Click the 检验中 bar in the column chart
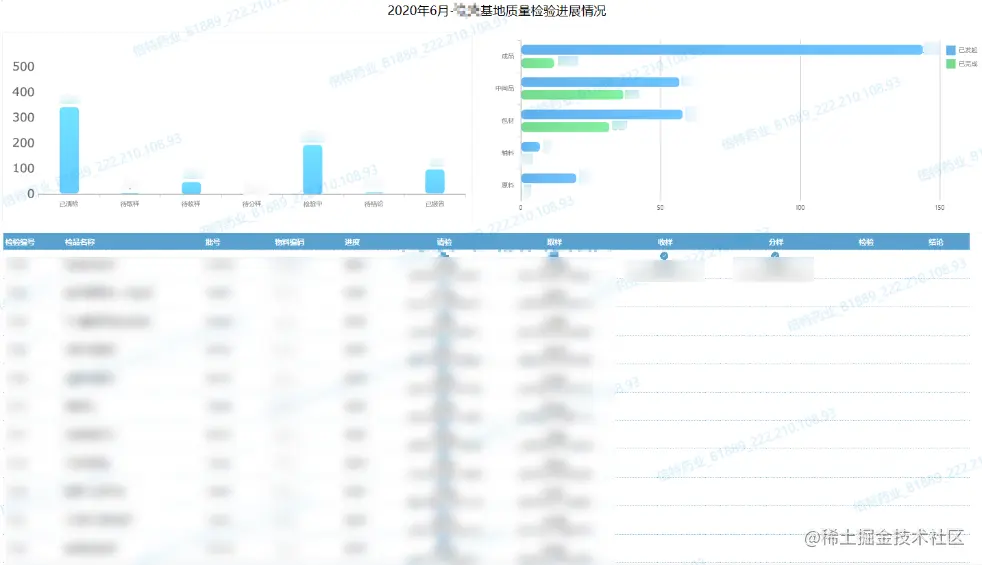982x565 pixels. click(x=313, y=169)
